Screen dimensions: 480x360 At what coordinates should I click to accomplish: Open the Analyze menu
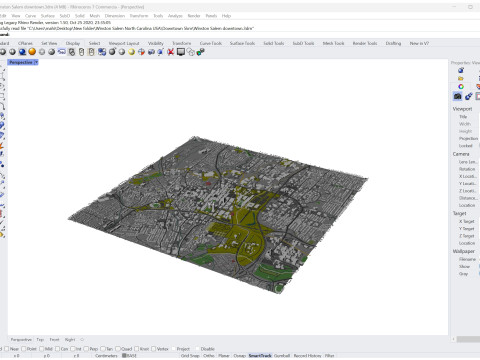pyautogui.click(x=175, y=16)
